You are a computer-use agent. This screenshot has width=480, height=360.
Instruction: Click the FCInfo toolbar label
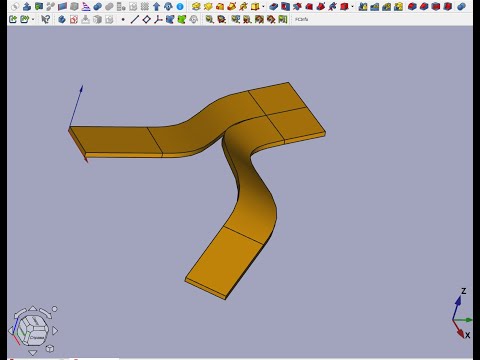click(x=302, y=20)
